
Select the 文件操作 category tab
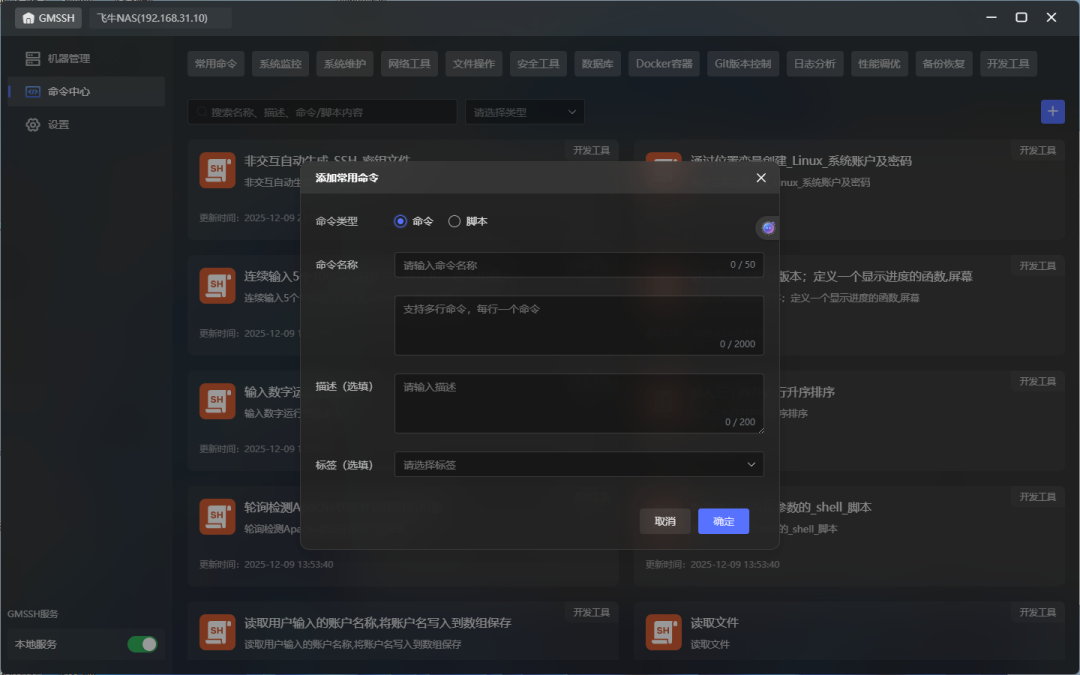pos(473,63)
